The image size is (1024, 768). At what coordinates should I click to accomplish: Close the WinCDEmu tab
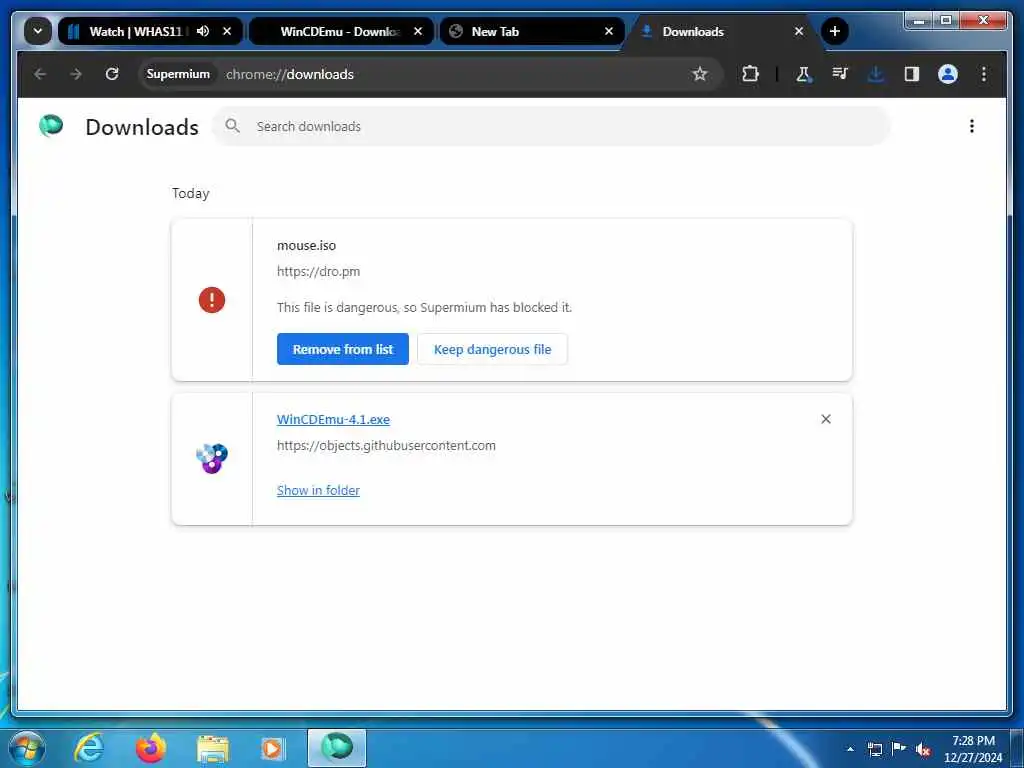(418, 31)
